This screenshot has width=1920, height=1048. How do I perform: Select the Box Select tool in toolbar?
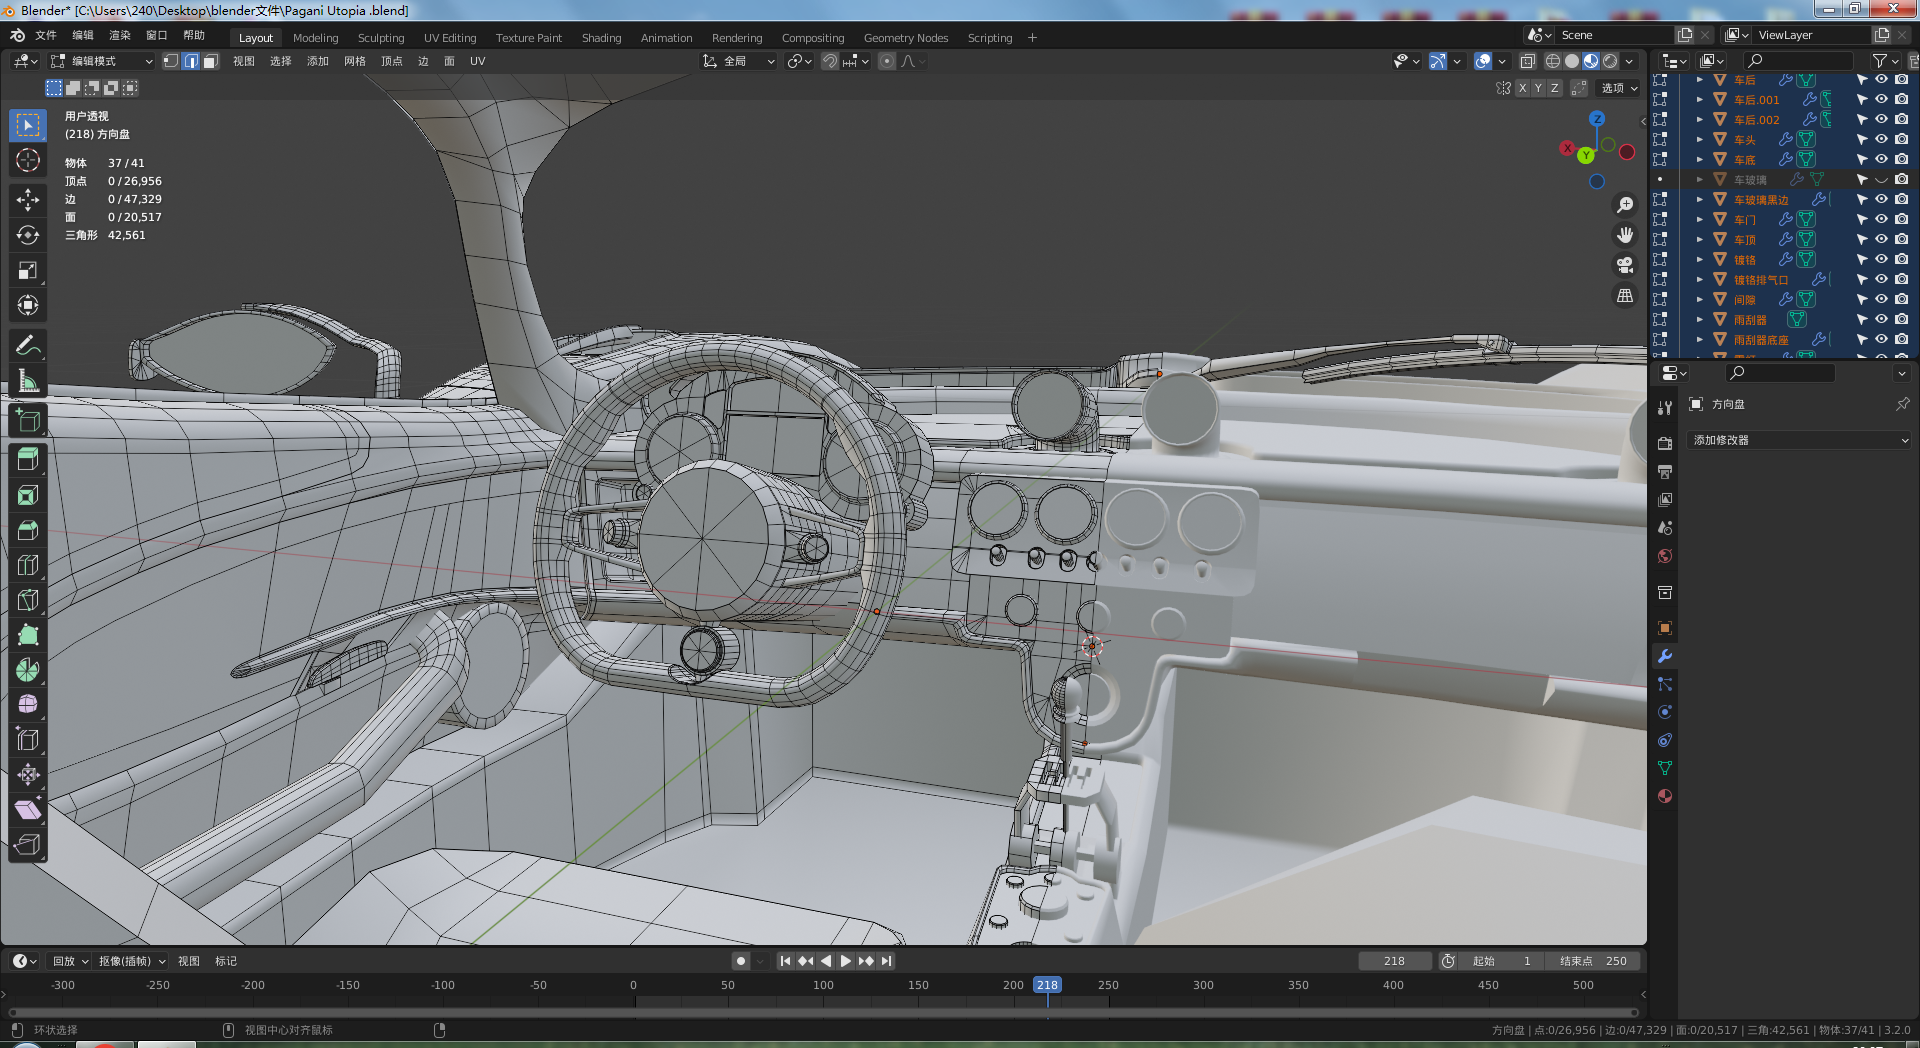pos(28,125)
